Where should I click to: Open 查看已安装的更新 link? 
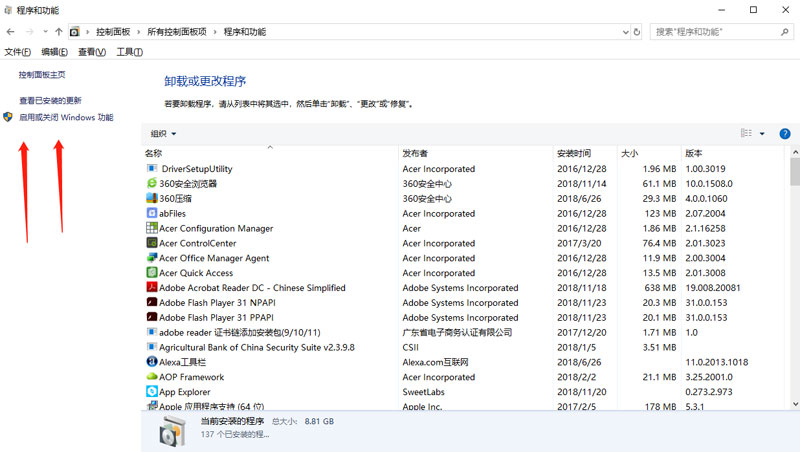pyautogui.click(x=51, y=100)
